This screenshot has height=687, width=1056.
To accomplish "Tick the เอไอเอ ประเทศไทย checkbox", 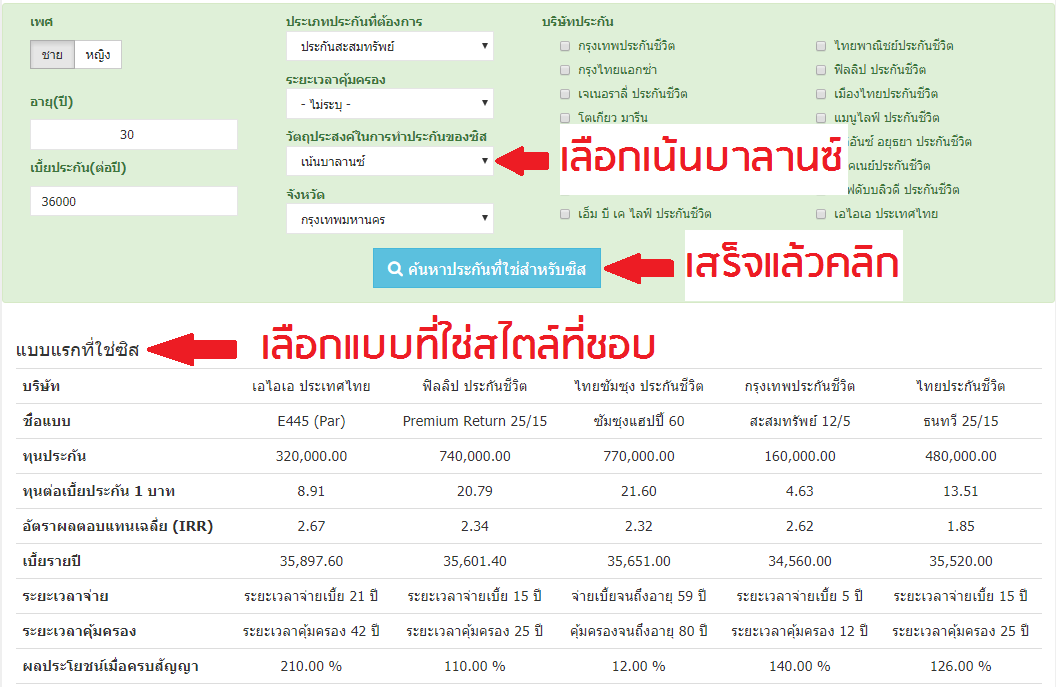I will [x=822, y=214].
